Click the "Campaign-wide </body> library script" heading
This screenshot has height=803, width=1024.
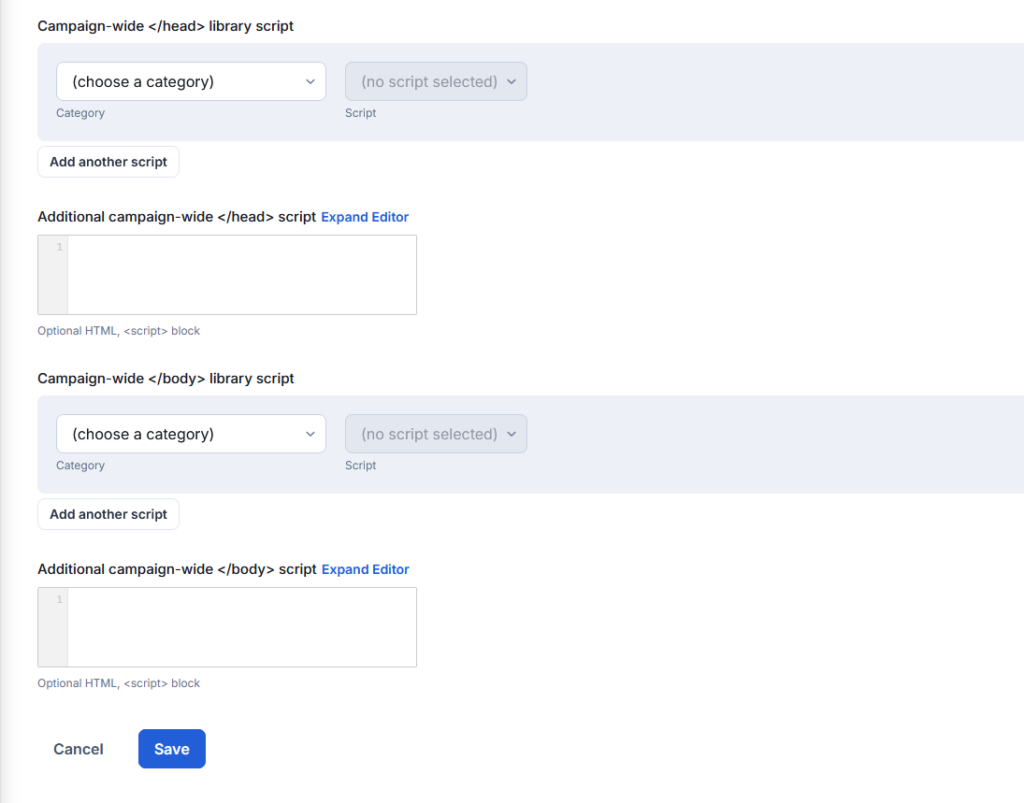click(x=165, y=379)
